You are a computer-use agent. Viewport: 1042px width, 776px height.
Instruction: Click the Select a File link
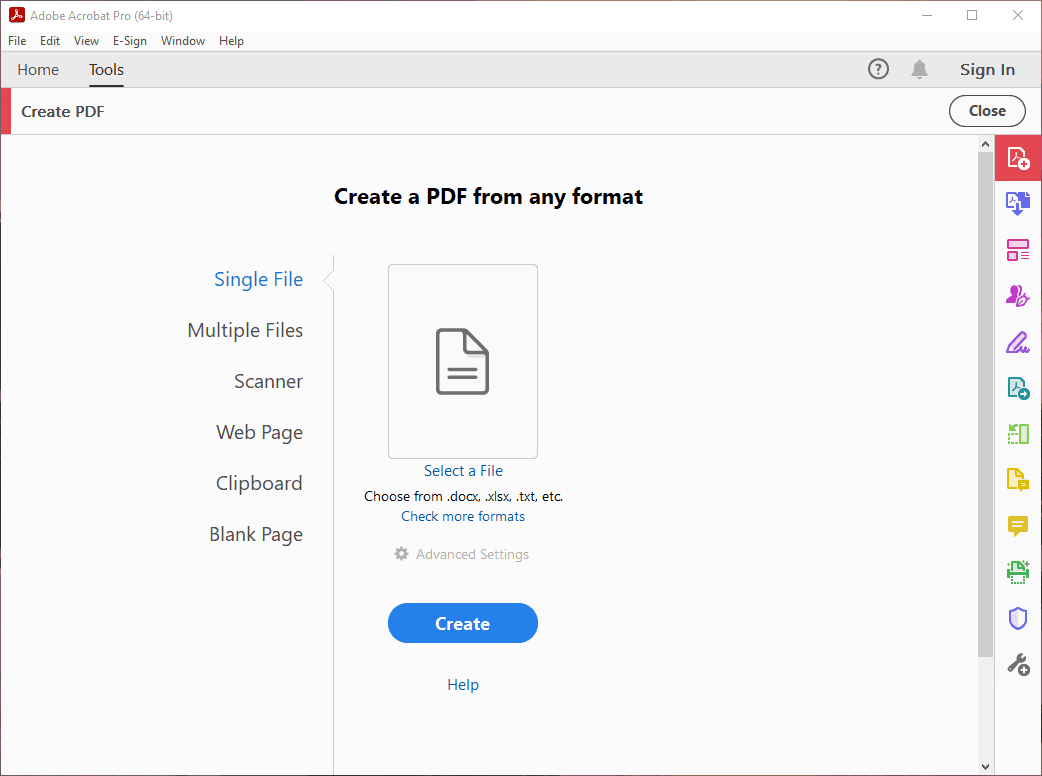tap(463, 471)
